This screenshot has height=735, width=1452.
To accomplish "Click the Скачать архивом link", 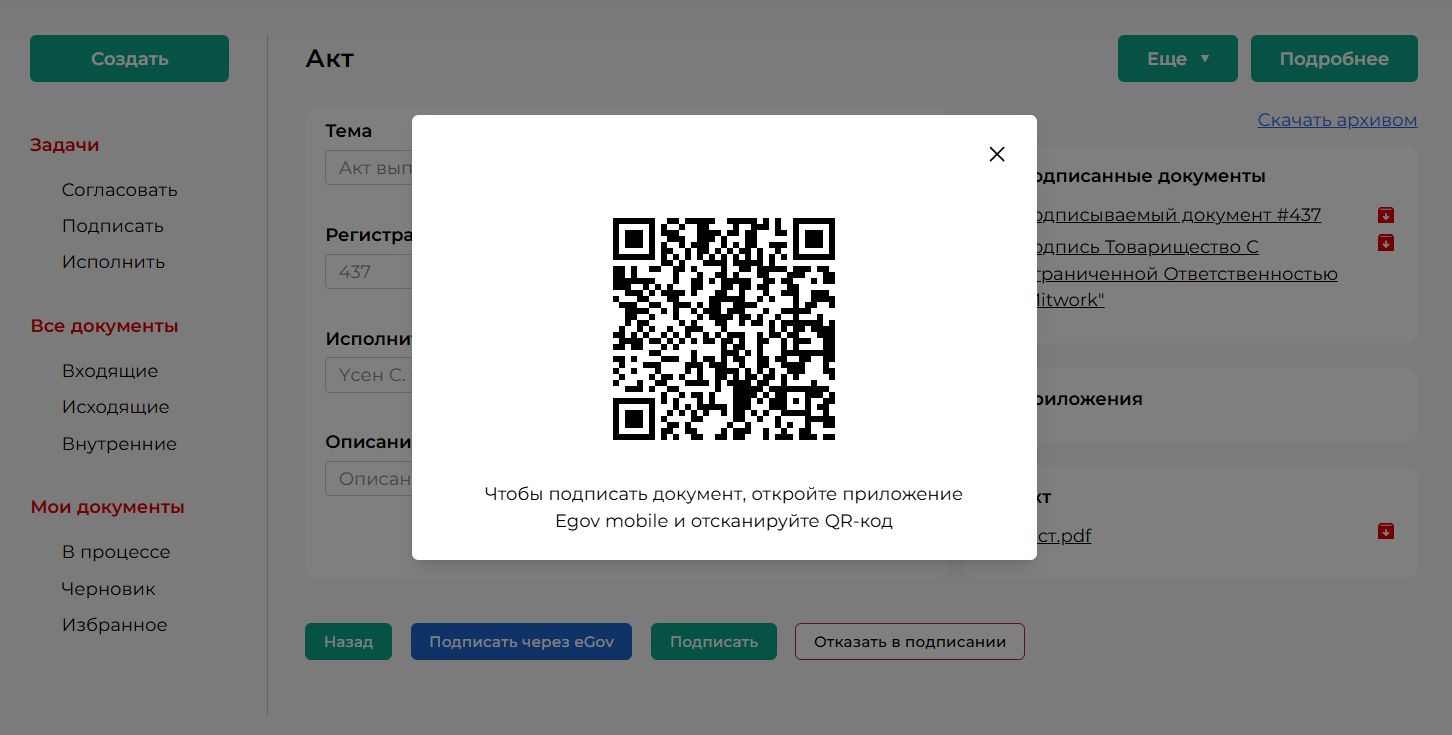I will [1336, 120].
